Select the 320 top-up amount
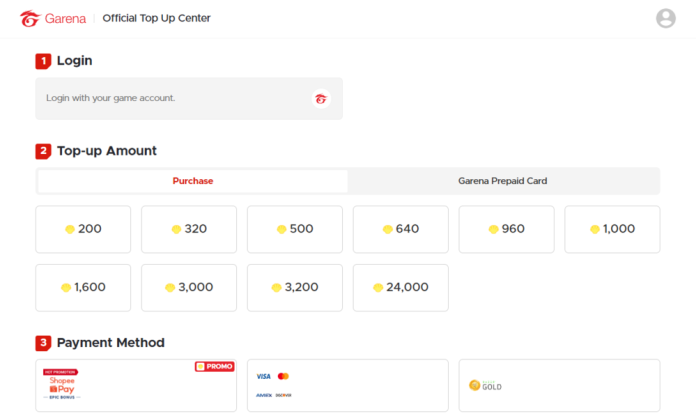 [189, 229]
